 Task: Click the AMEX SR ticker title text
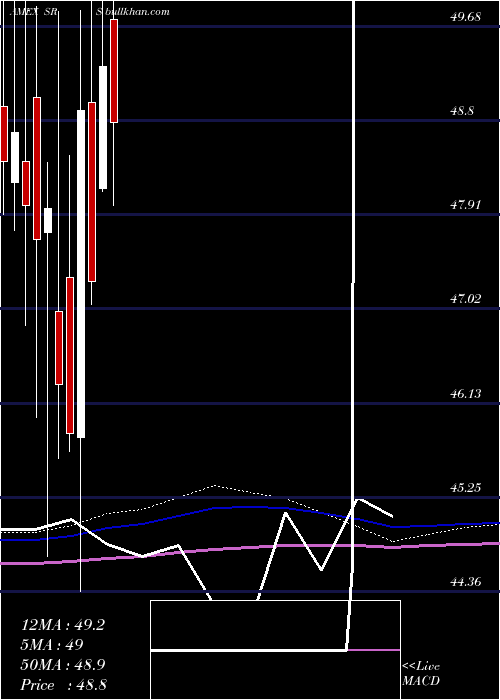click(x=34, y=12)
